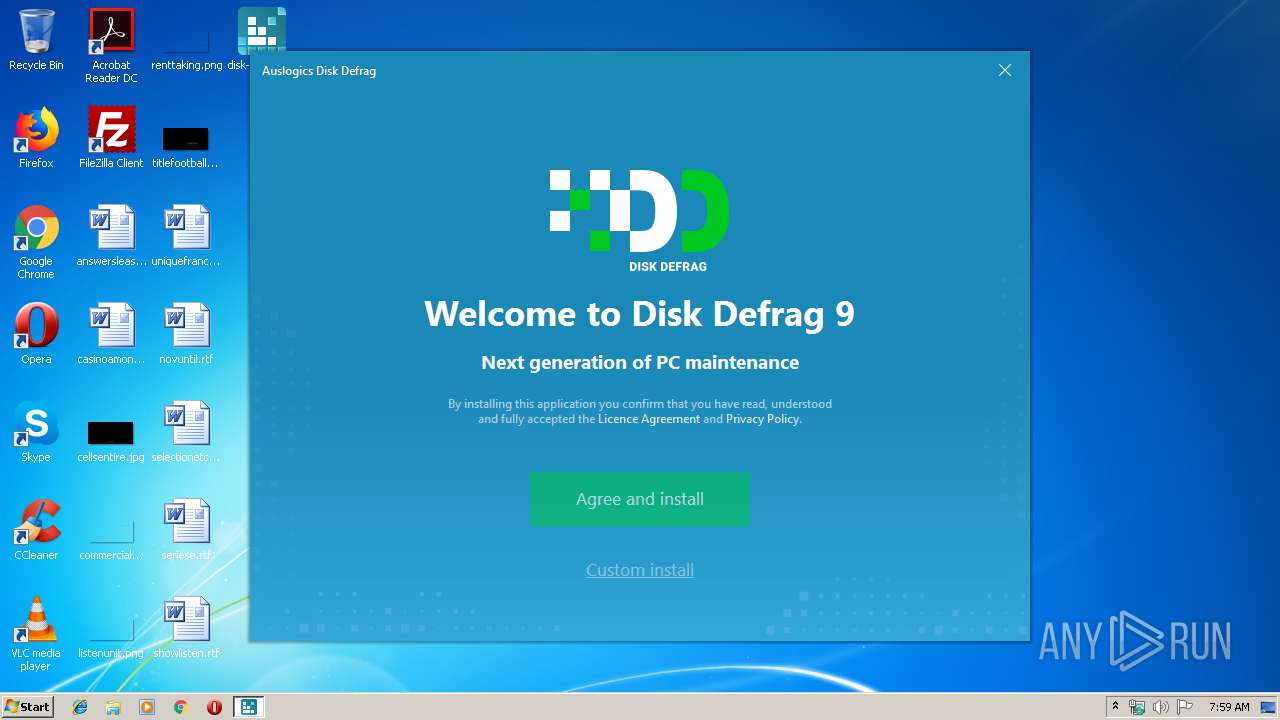1280x720 pixels.
Task: Open Opera from the taskbar
Action: point(214,707)
